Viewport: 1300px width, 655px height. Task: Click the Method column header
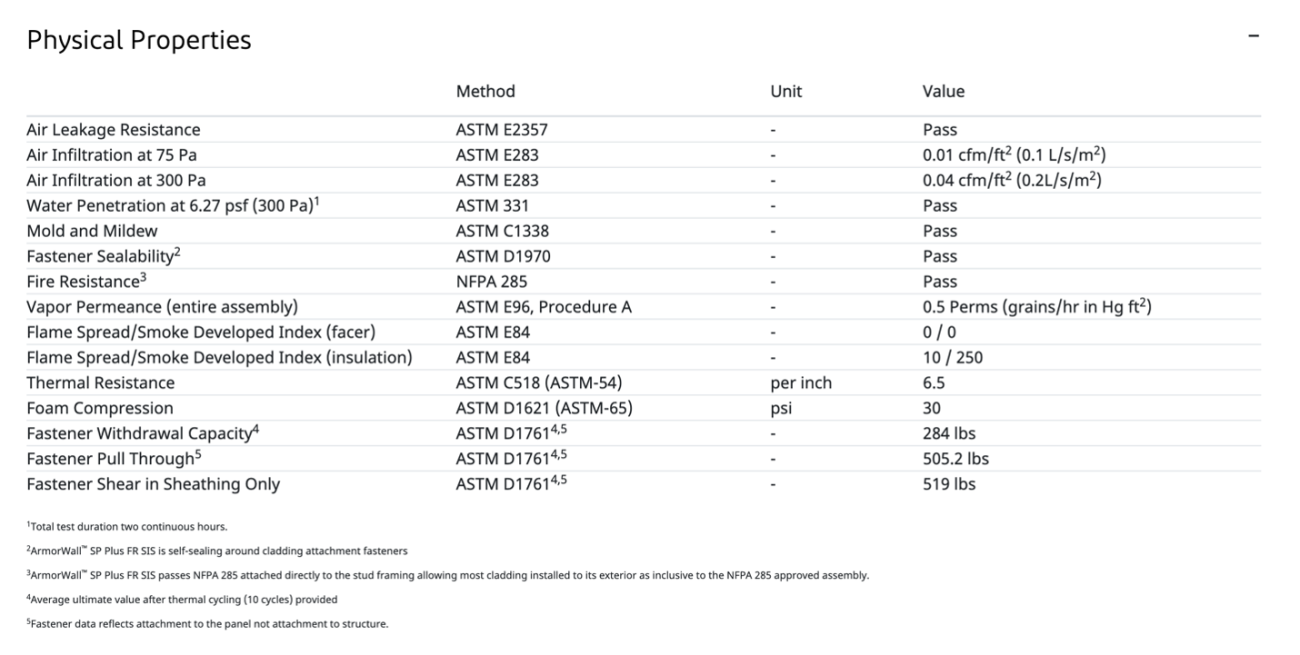point(485,91)
